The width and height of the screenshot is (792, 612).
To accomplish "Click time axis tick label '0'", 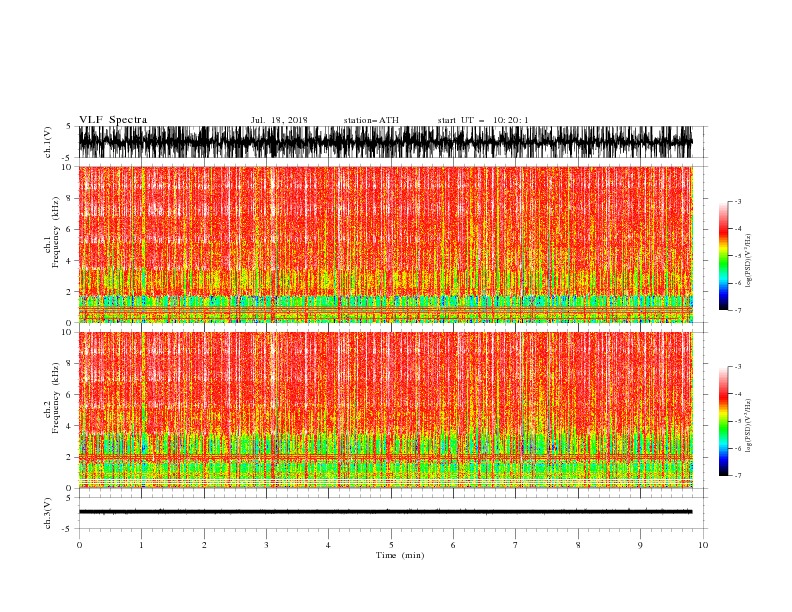I will 79,545.
